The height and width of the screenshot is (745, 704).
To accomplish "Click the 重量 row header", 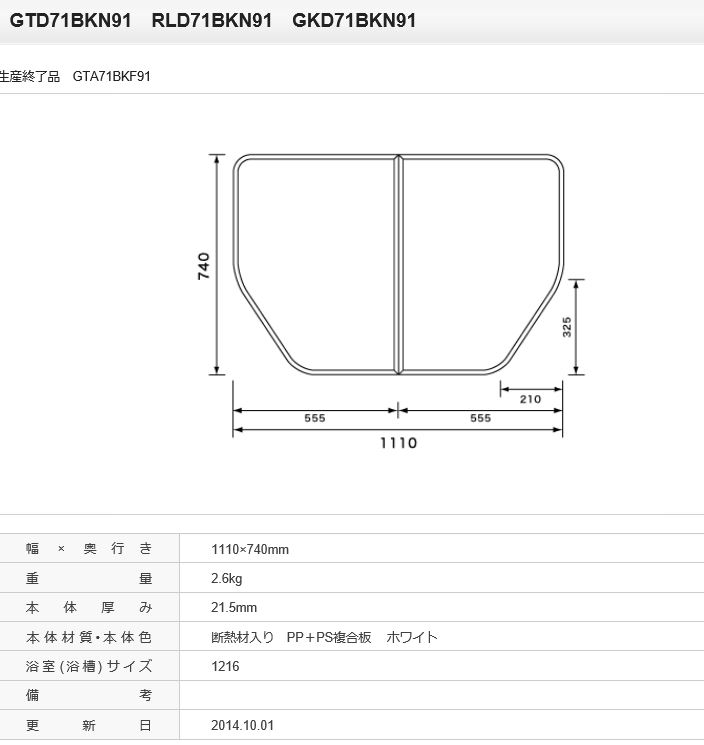I will [89, 578].
